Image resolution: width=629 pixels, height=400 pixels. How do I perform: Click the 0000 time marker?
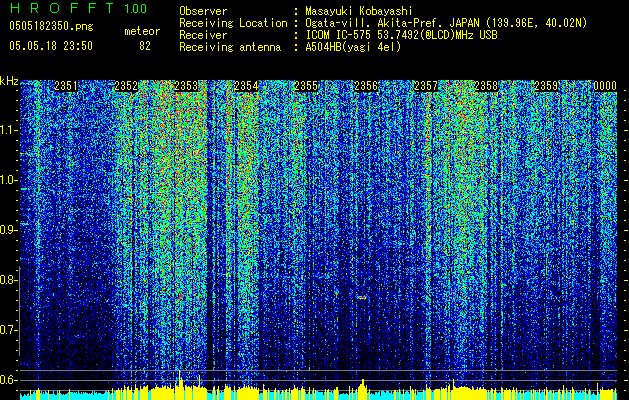[x=605, y=86]
